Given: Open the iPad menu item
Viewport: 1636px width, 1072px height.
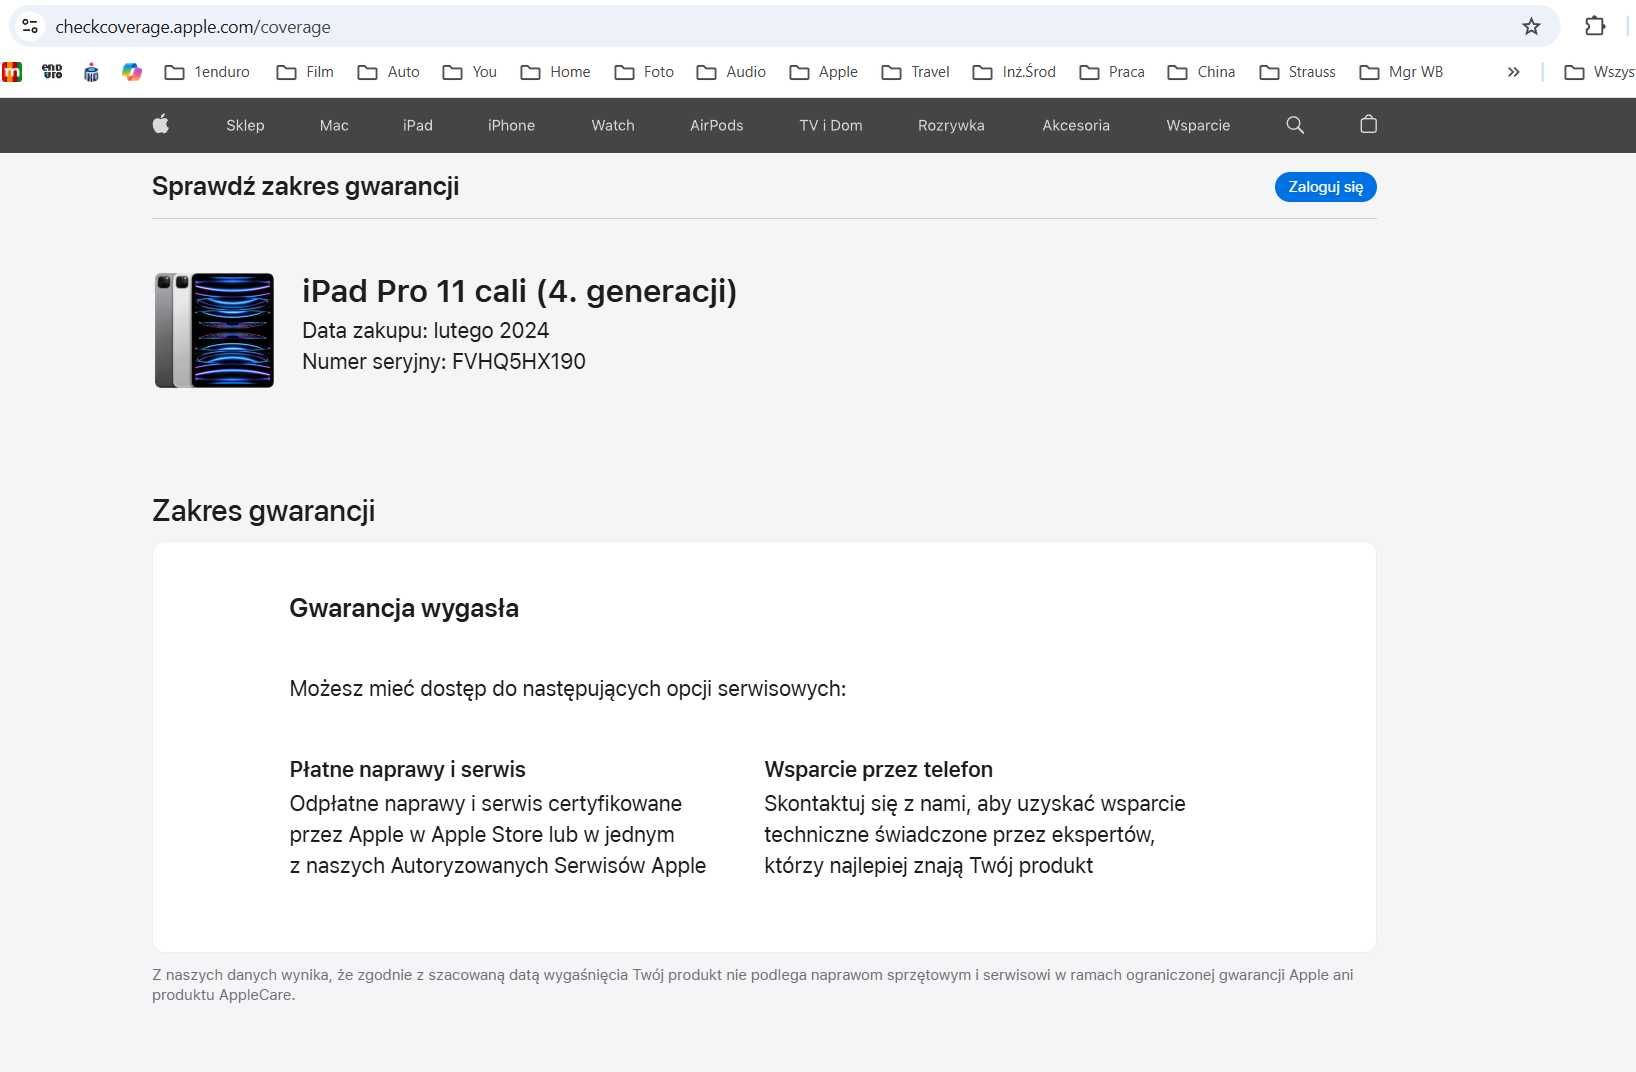Looking at the screenshot, I should pyautogui.click(x=418, y=125).
